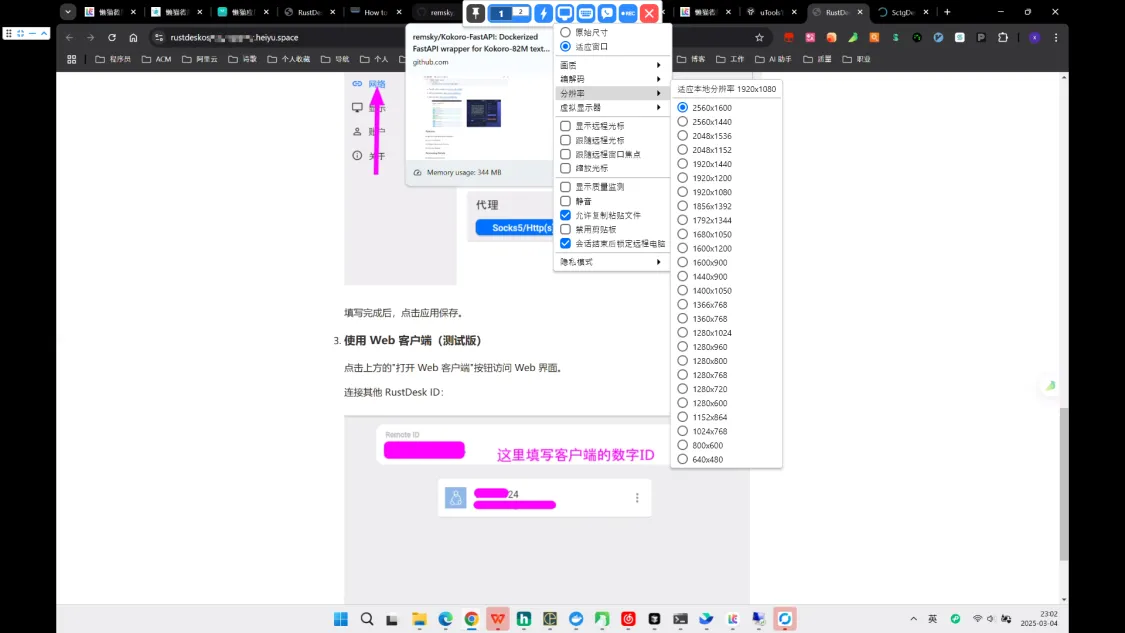This screenshot has width=1125, height=633.
Task: Click the pin toolbar icon in RustDesk
Action: point(476,13)
